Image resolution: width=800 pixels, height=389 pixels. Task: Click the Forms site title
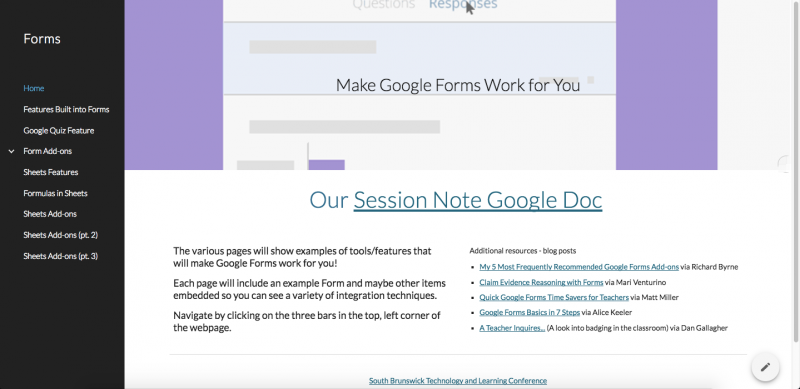click(x=42, y=39)
